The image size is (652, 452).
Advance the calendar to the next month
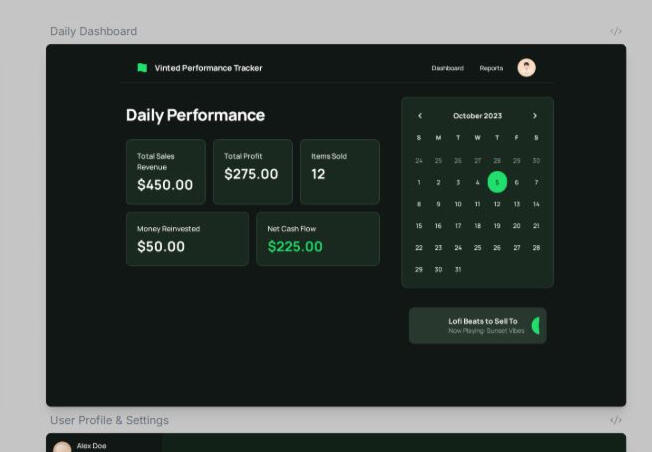click(535, 116)
